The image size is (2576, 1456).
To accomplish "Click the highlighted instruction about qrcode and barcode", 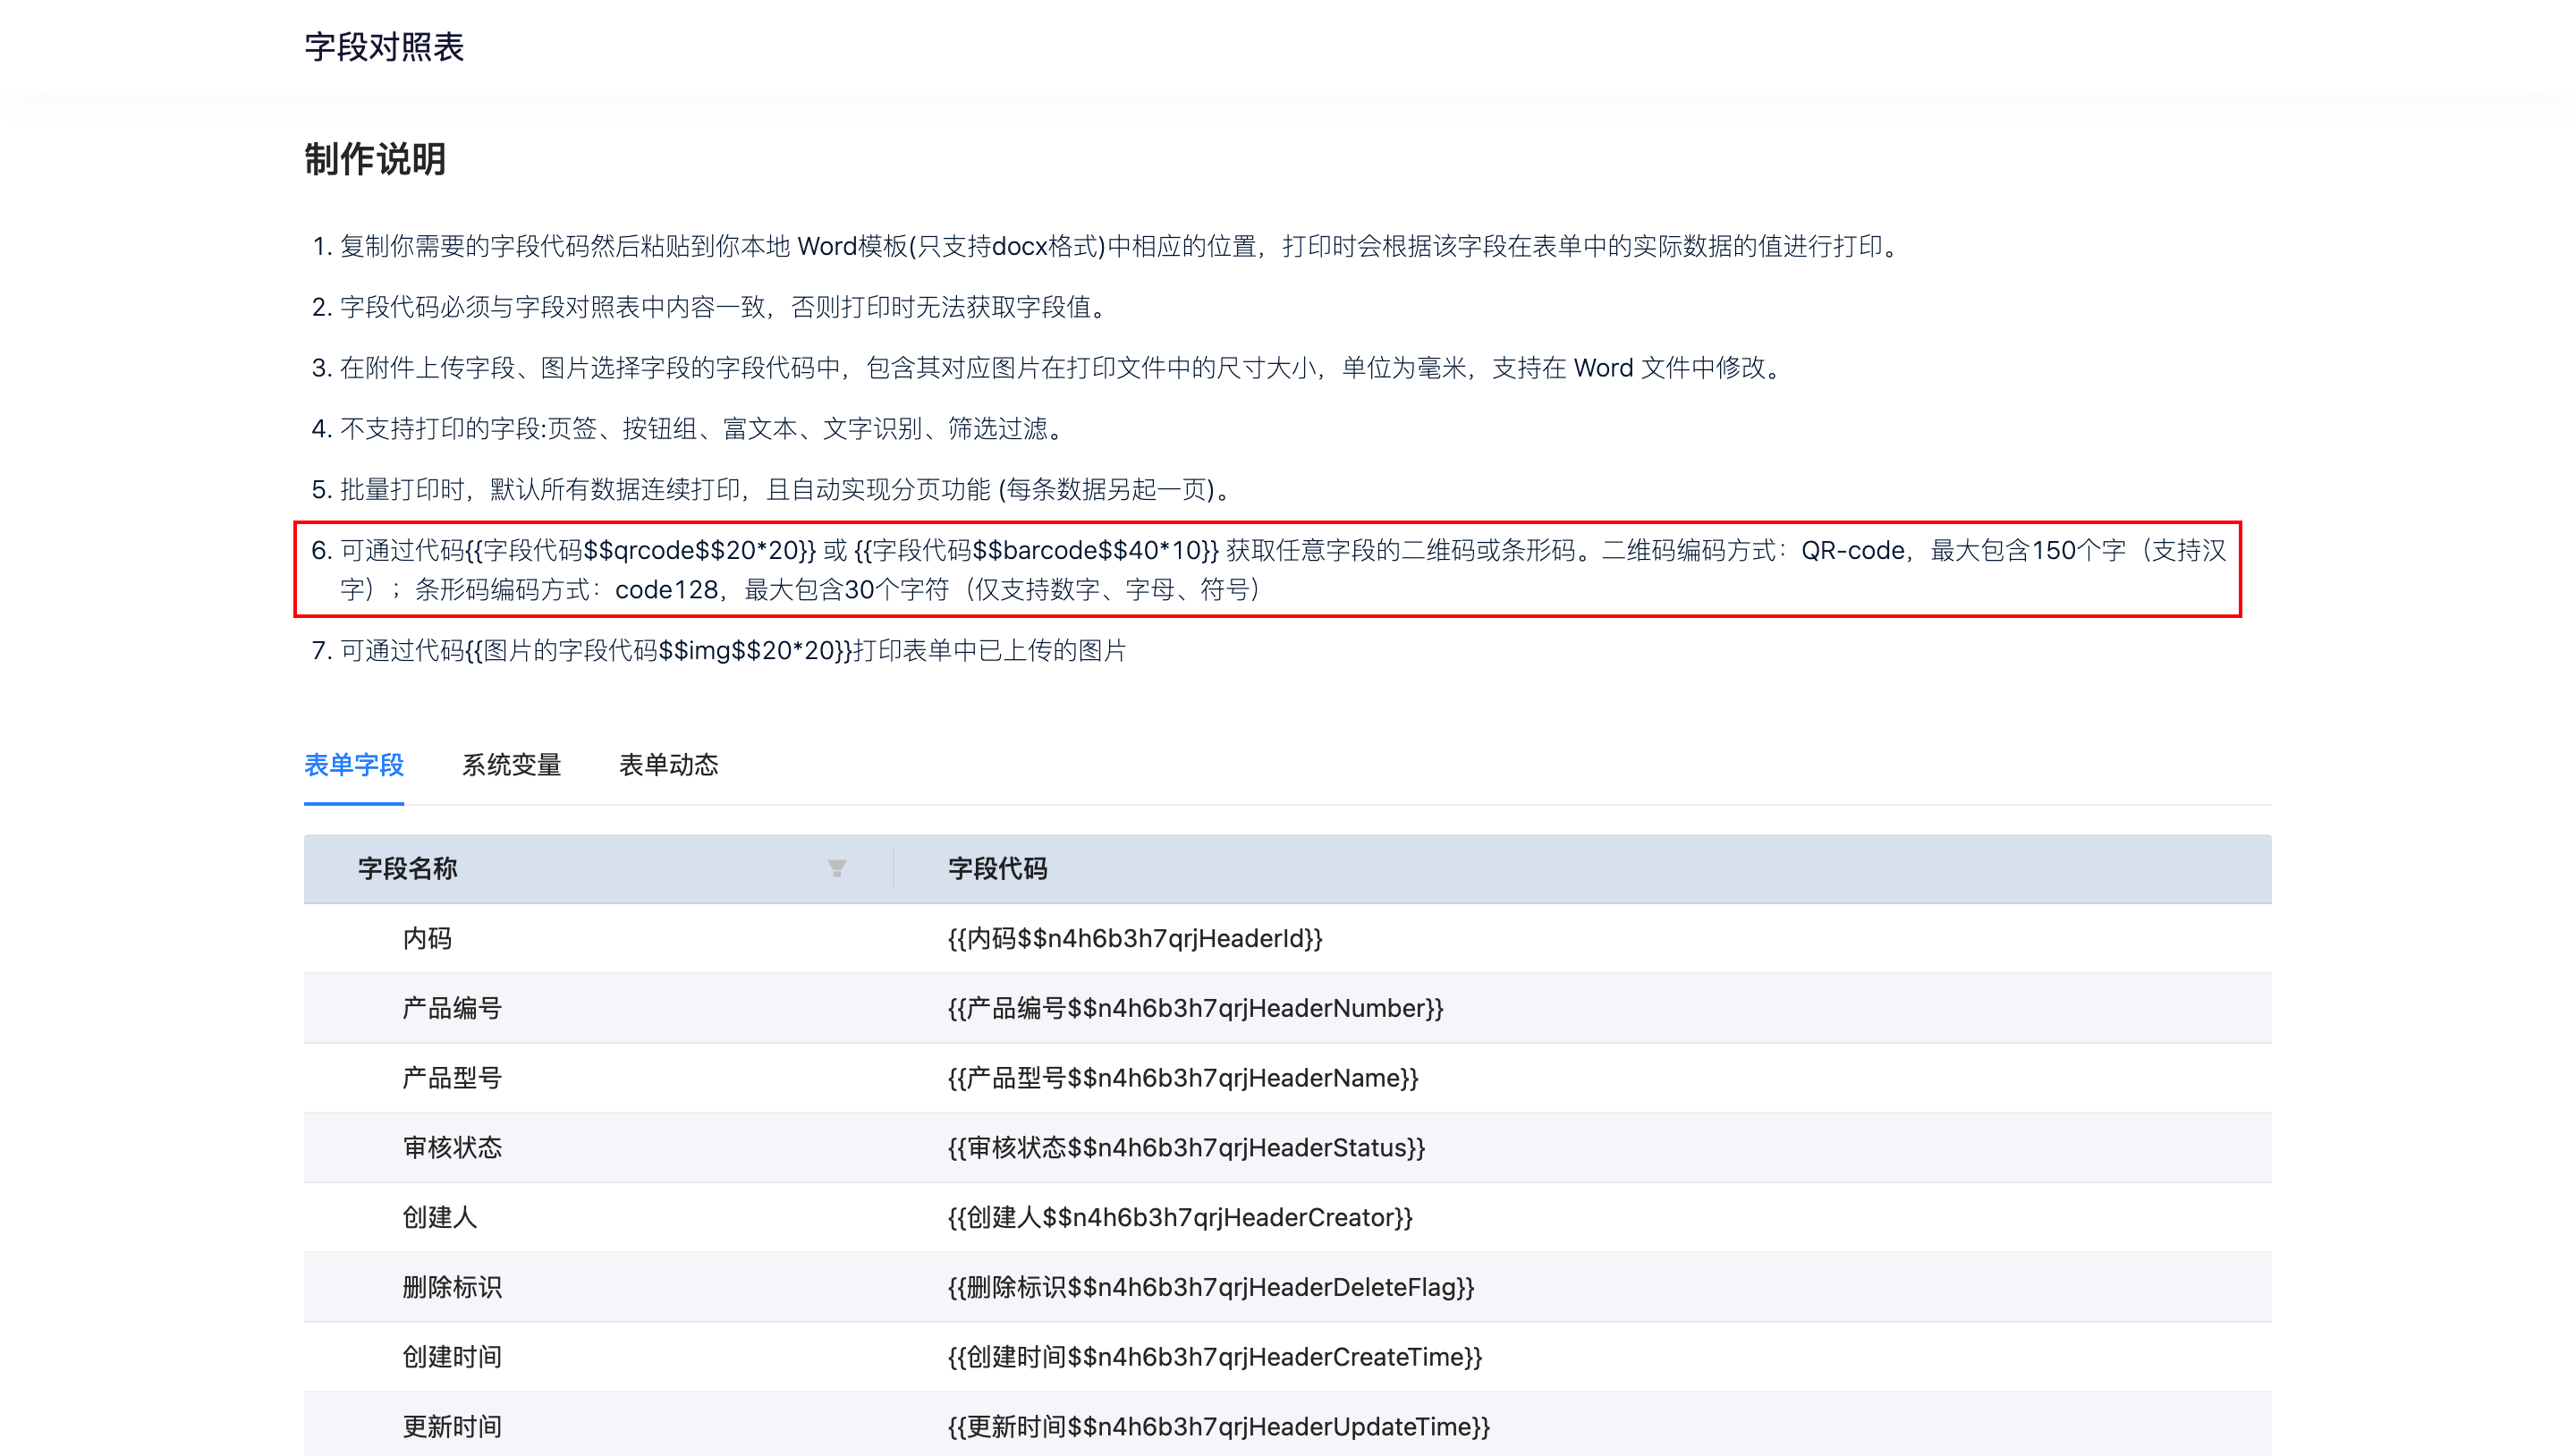I will [x=1267, y=569].
